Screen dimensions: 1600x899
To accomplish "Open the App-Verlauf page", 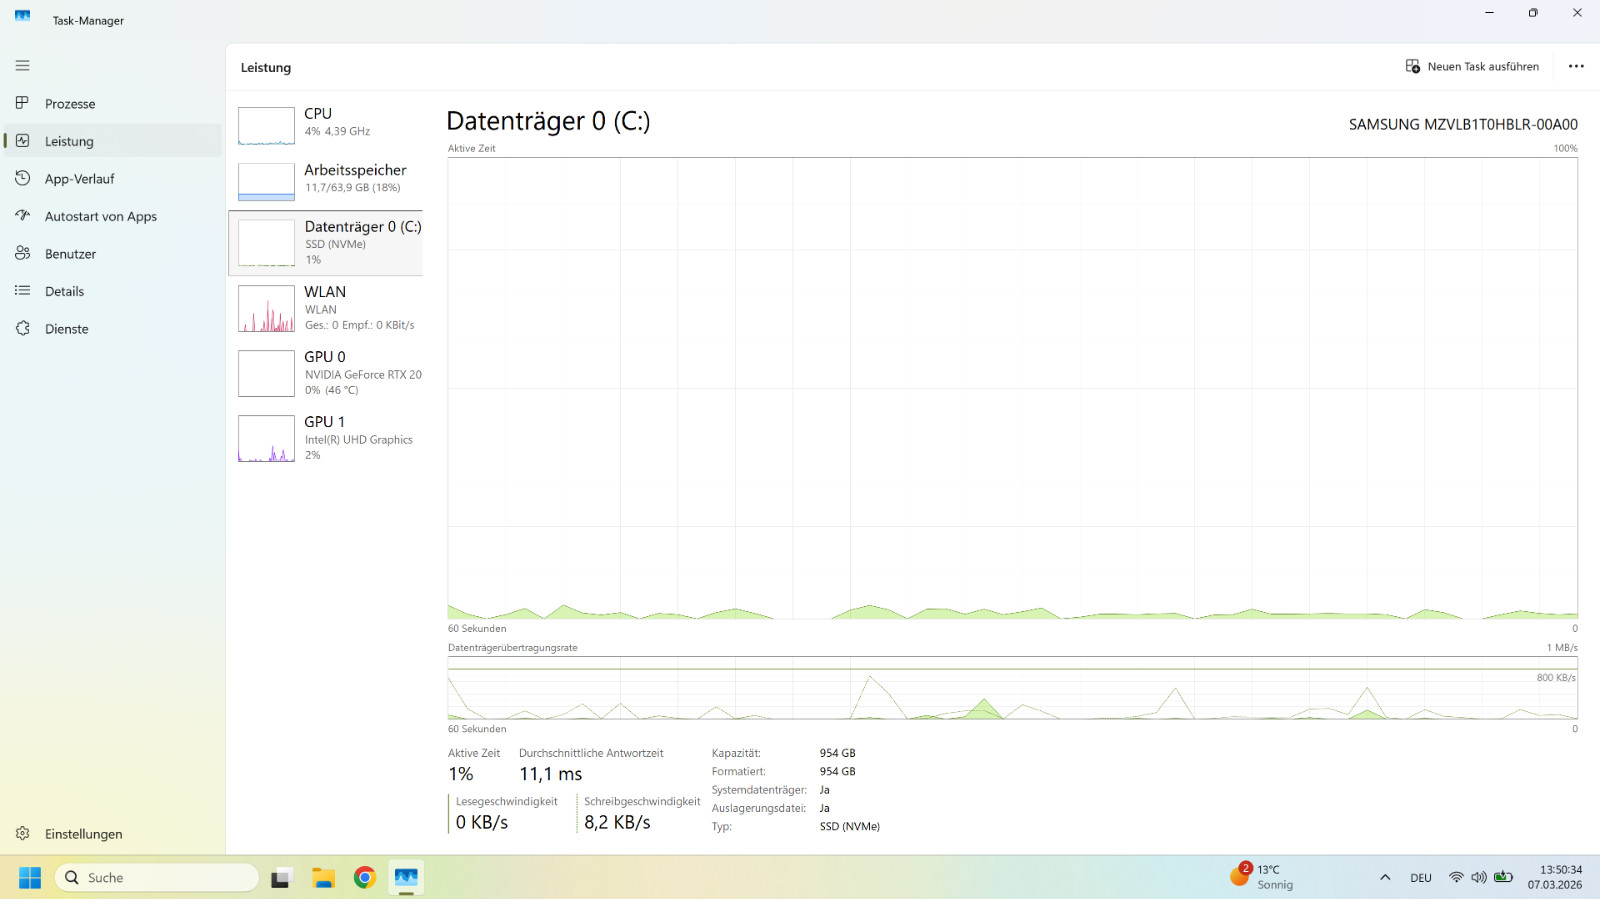I will click(113, 178).
